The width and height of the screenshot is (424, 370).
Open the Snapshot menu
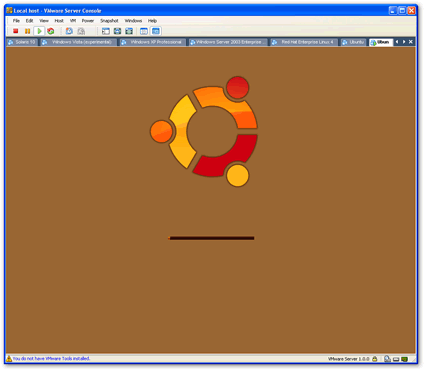tap(109, 21)
